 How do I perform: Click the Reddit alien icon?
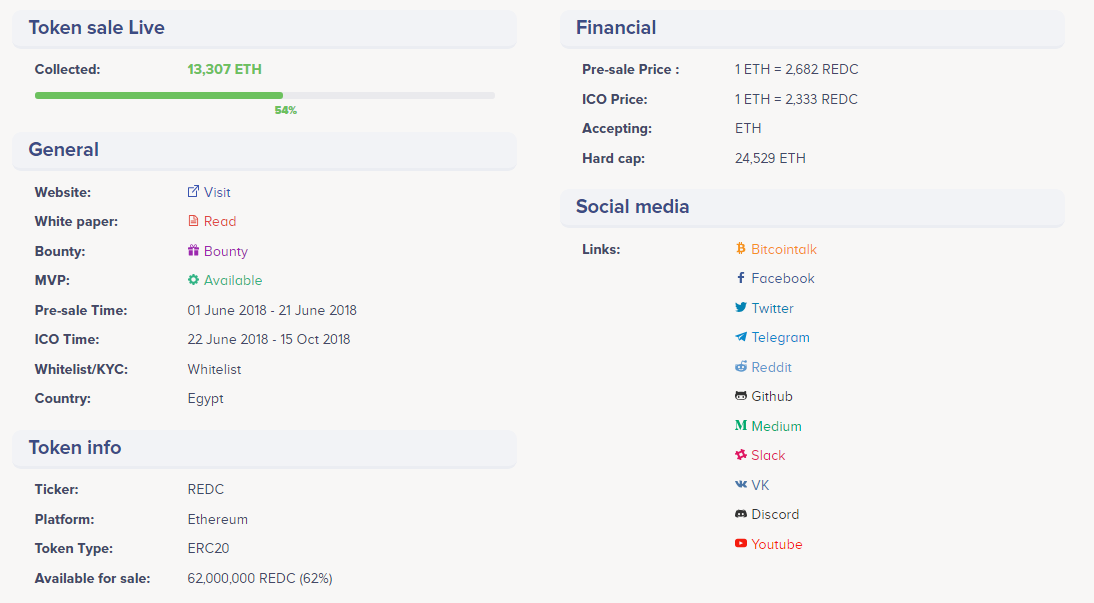(741, 366)
